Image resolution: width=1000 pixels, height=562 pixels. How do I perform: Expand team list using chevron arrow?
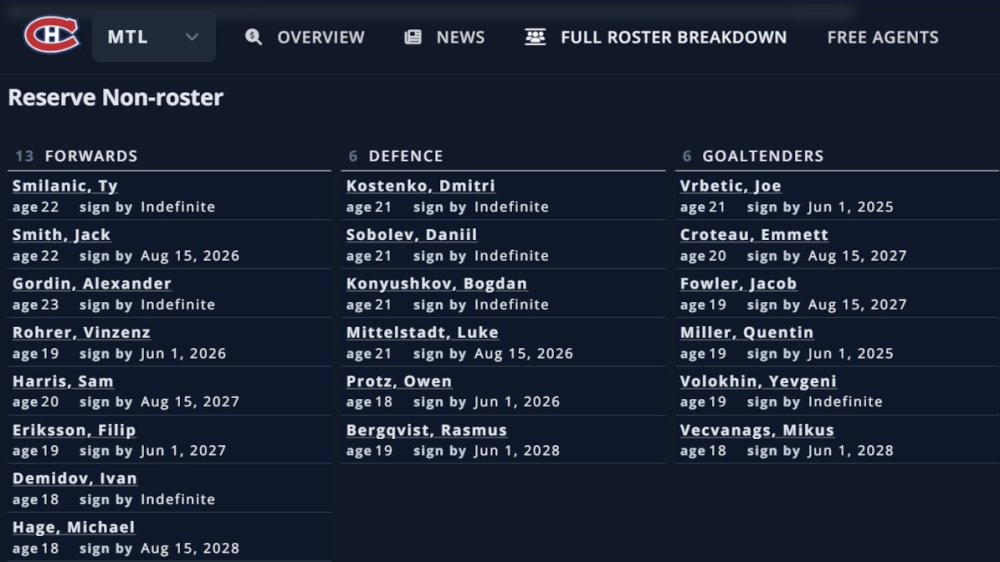point(192,37)
